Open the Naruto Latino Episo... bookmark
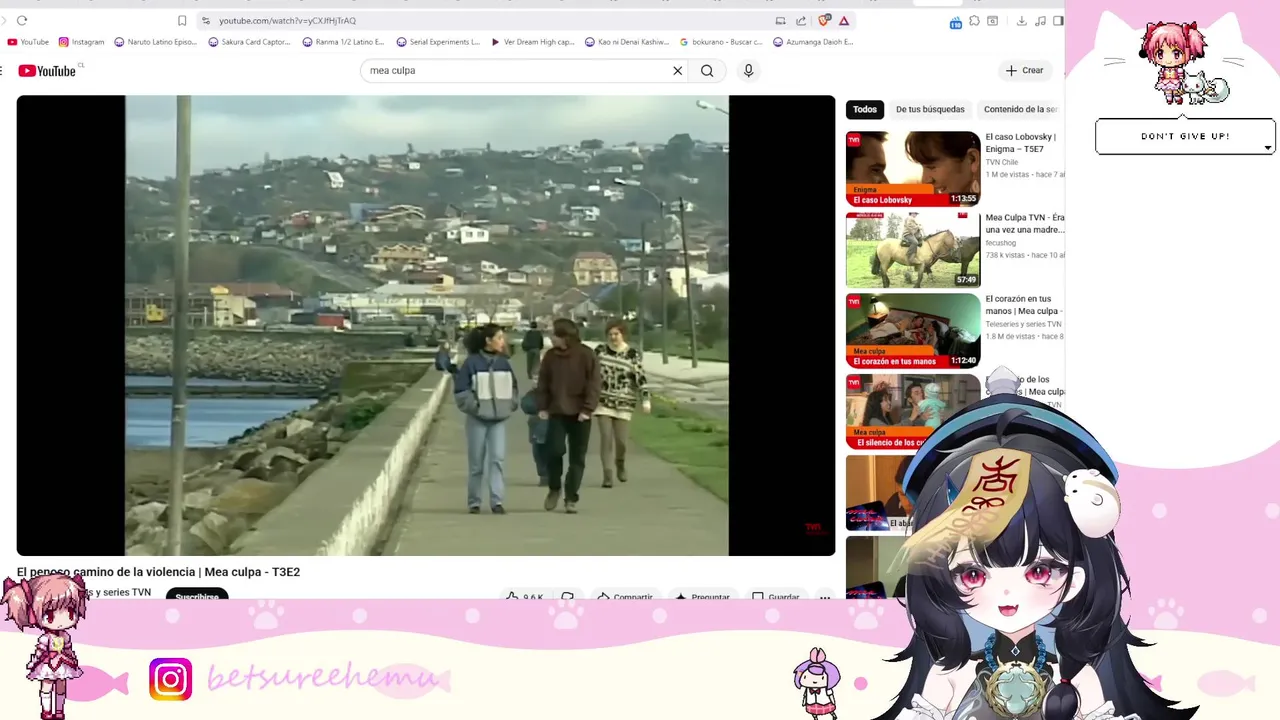1280x720 pixels. (x=156, y=42)
